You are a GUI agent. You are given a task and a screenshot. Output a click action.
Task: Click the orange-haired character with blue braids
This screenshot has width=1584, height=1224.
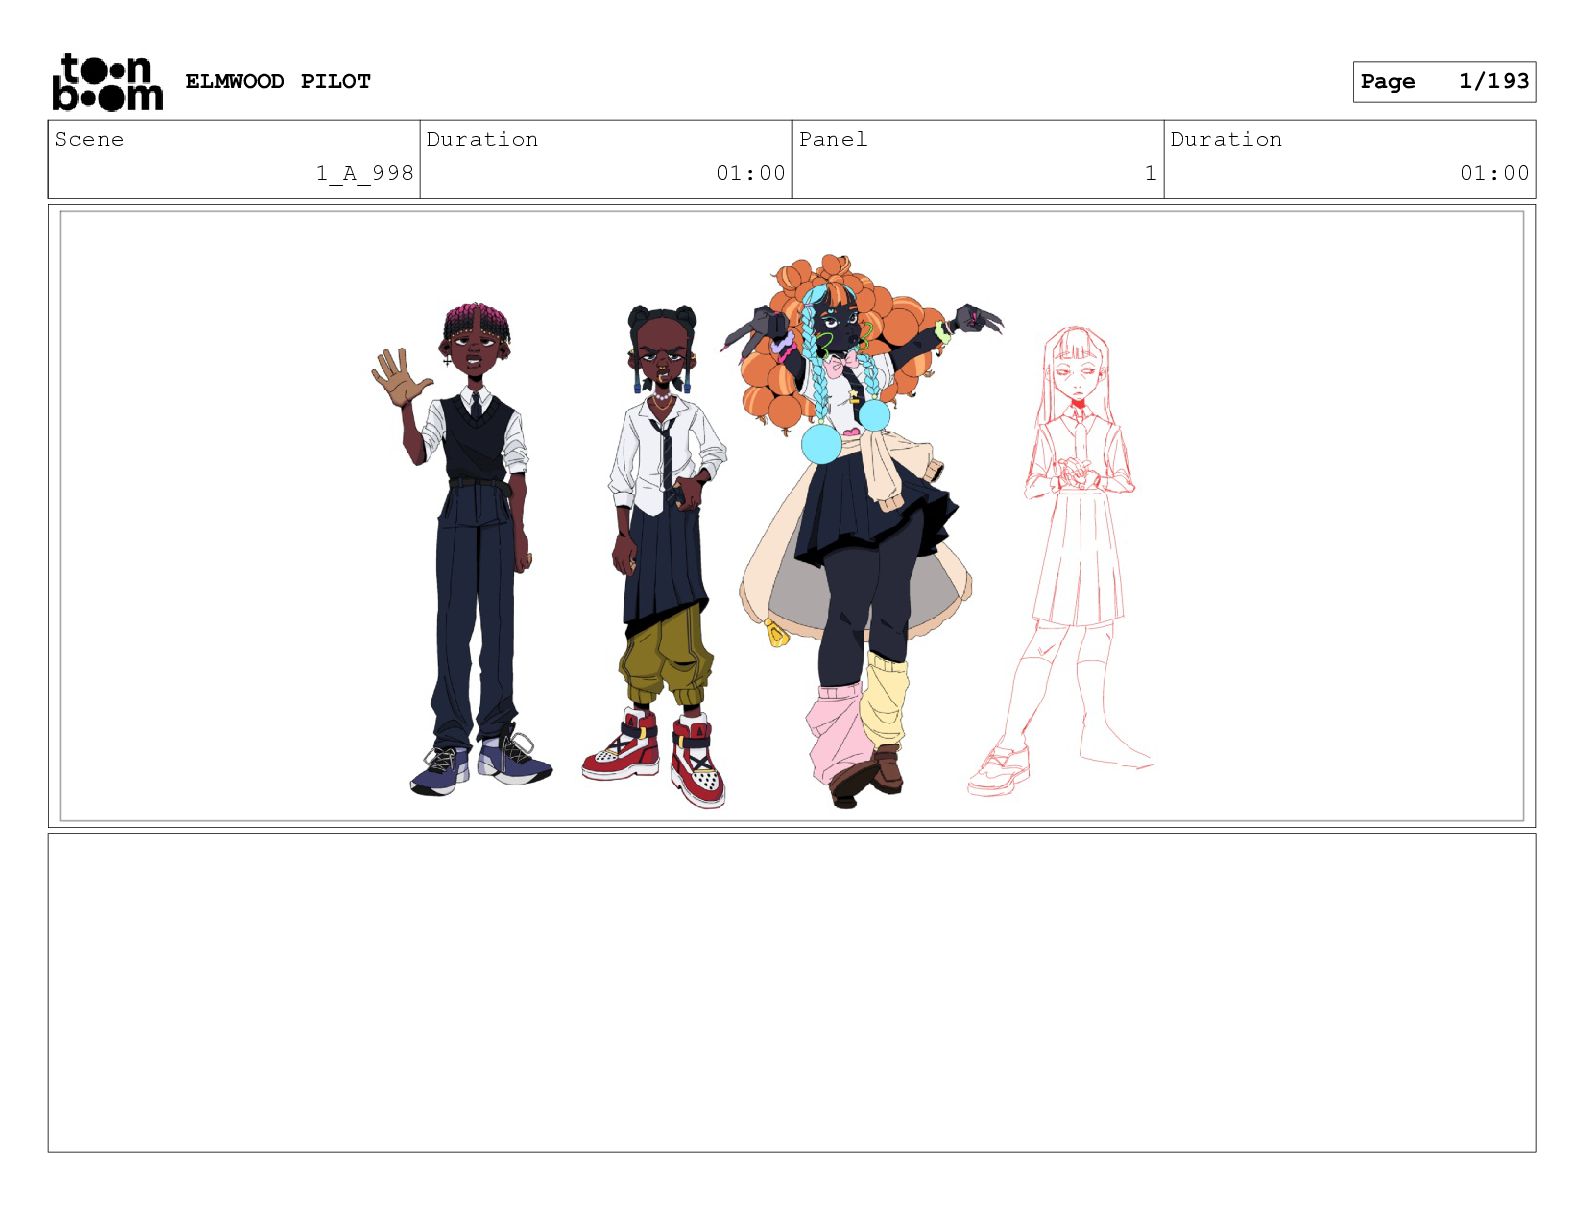coord(860,530)
